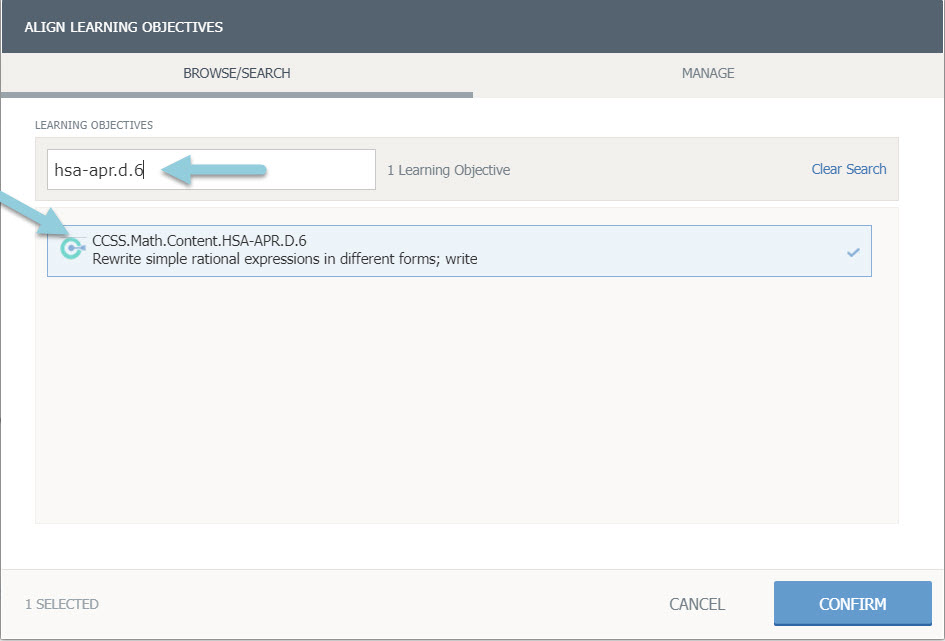945x641 pixels.
Task: Click the 'Rewrite simple rational expressions' description
Action: [285, 260]
